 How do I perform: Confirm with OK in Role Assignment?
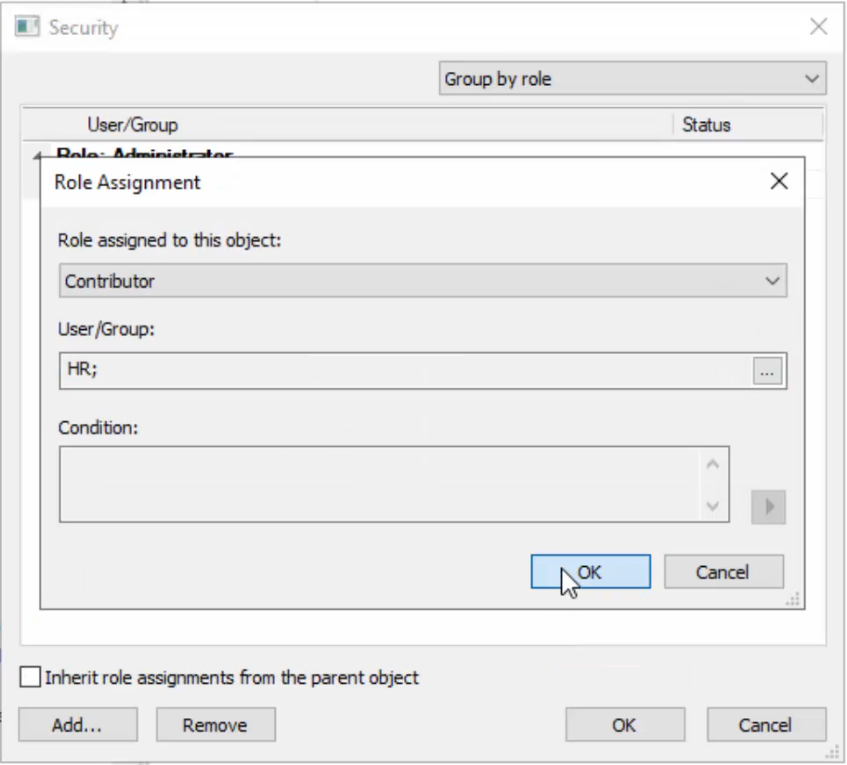(590, 571)
